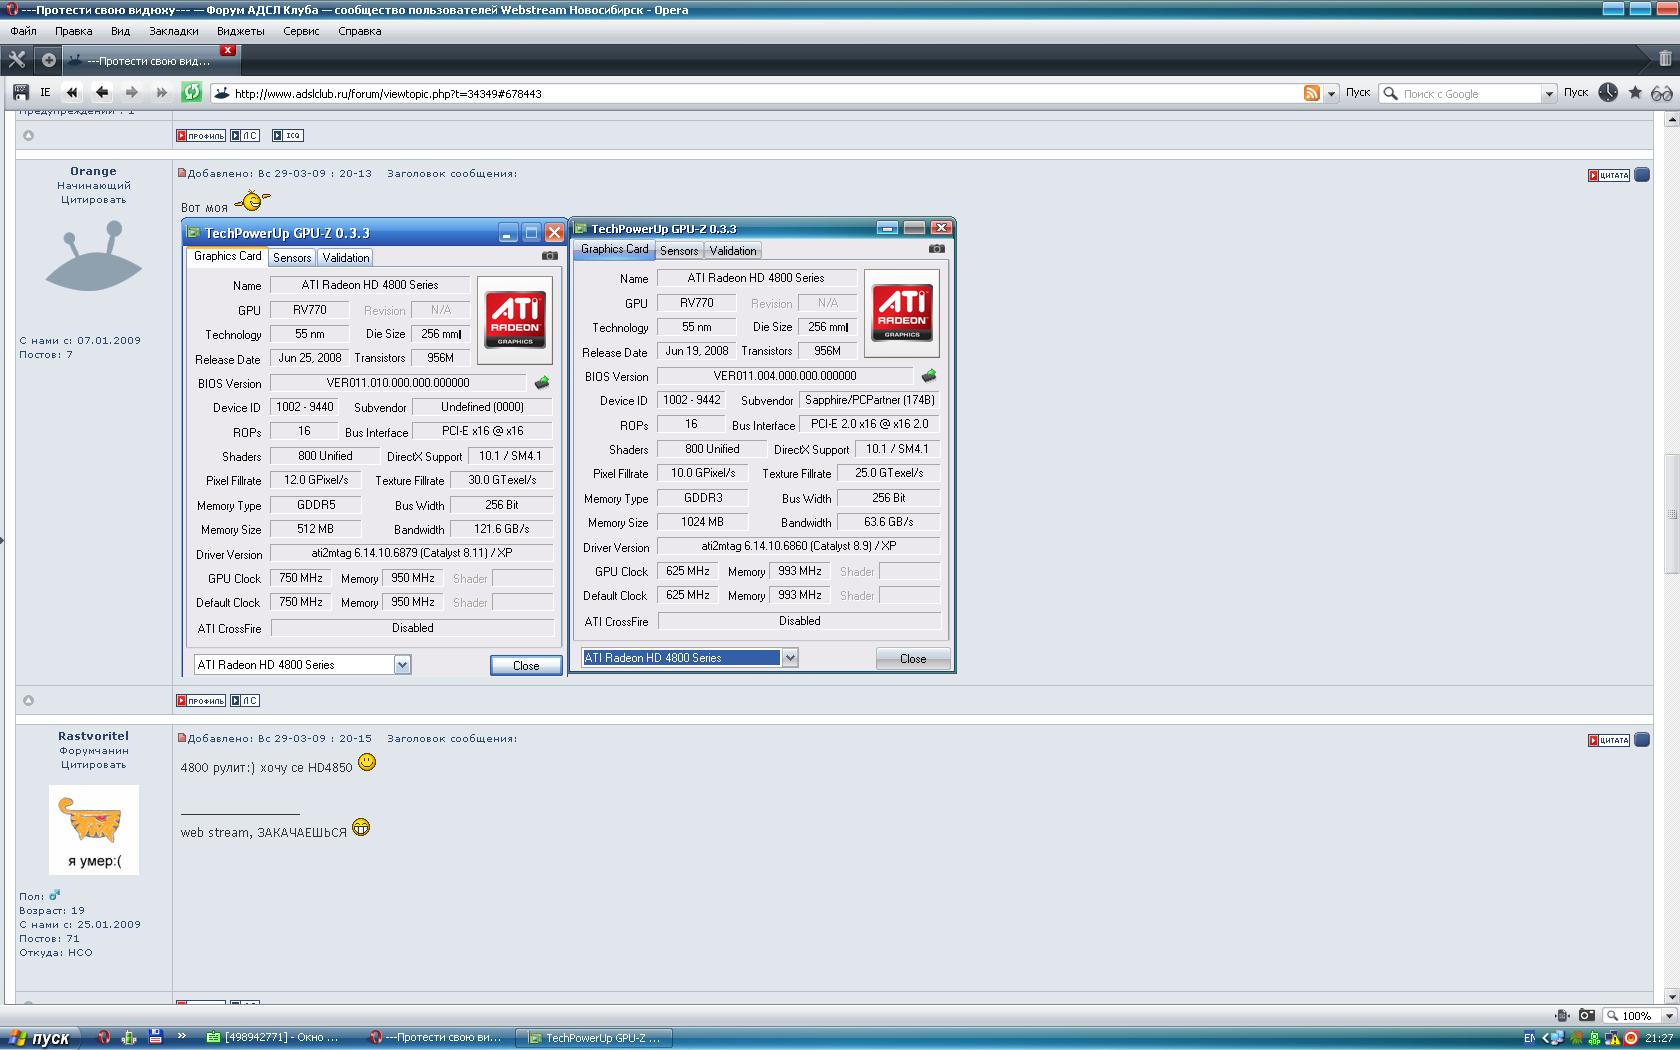Switch to TechPowerUp GPU-Z taskbar button
The image size is (1680, 1050).
594,1038
